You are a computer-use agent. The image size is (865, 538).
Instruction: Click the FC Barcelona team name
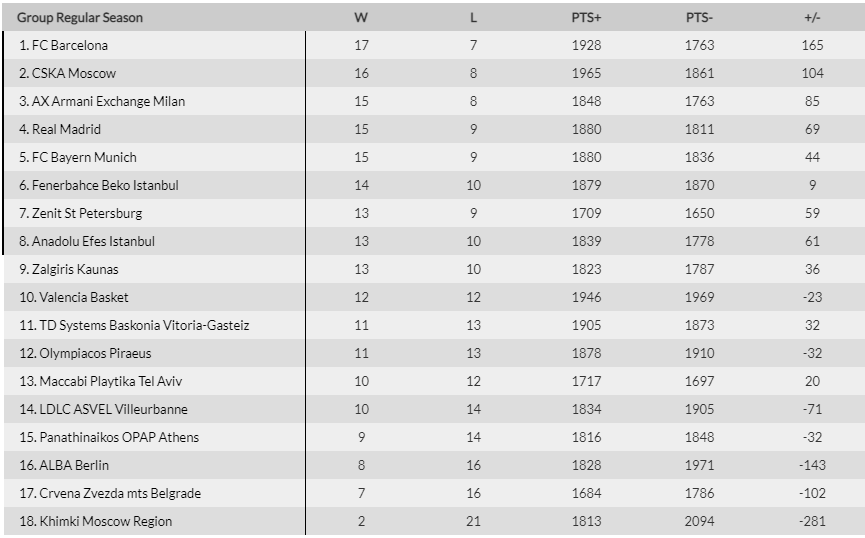pyautogui.click(x=70, y=45)
